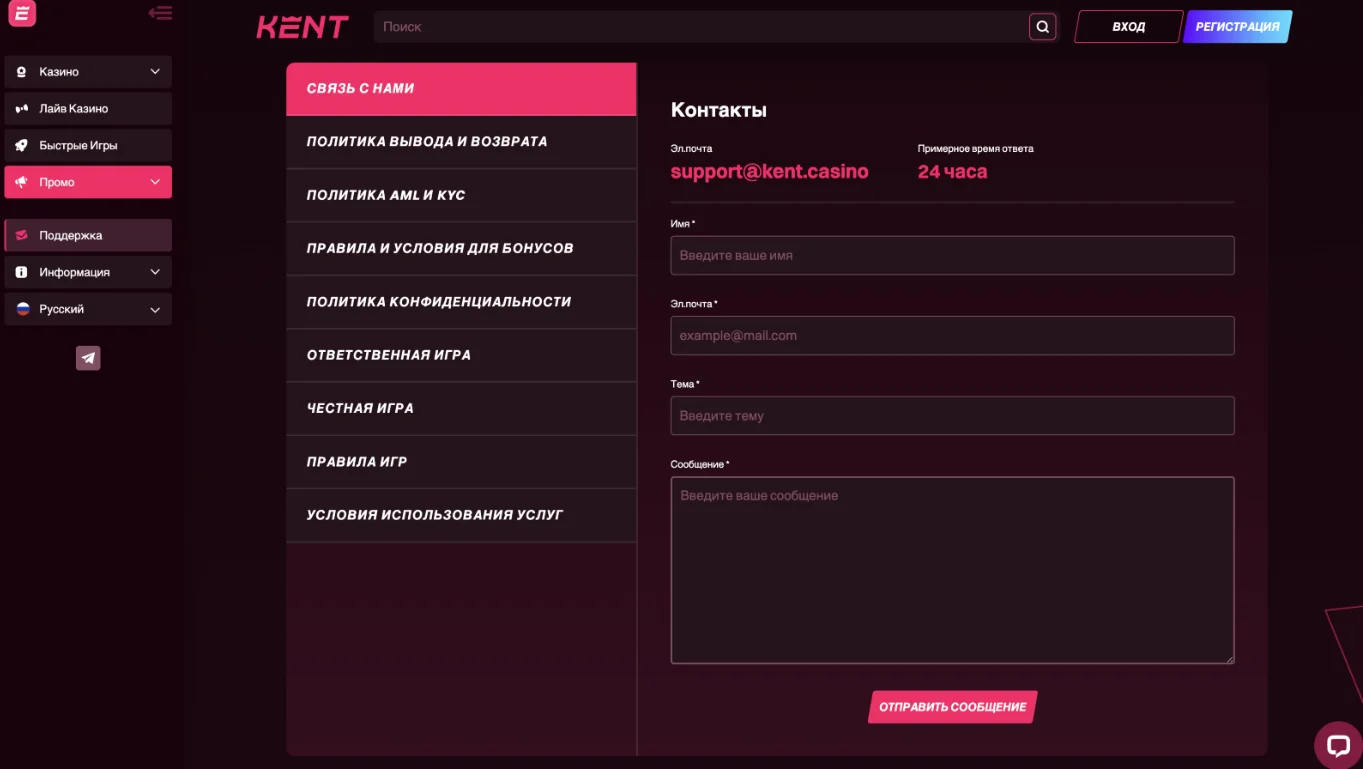Click the pink logo icon in top-left corner
Screen dimensions: 1363x769
click(x=21, y=13)
